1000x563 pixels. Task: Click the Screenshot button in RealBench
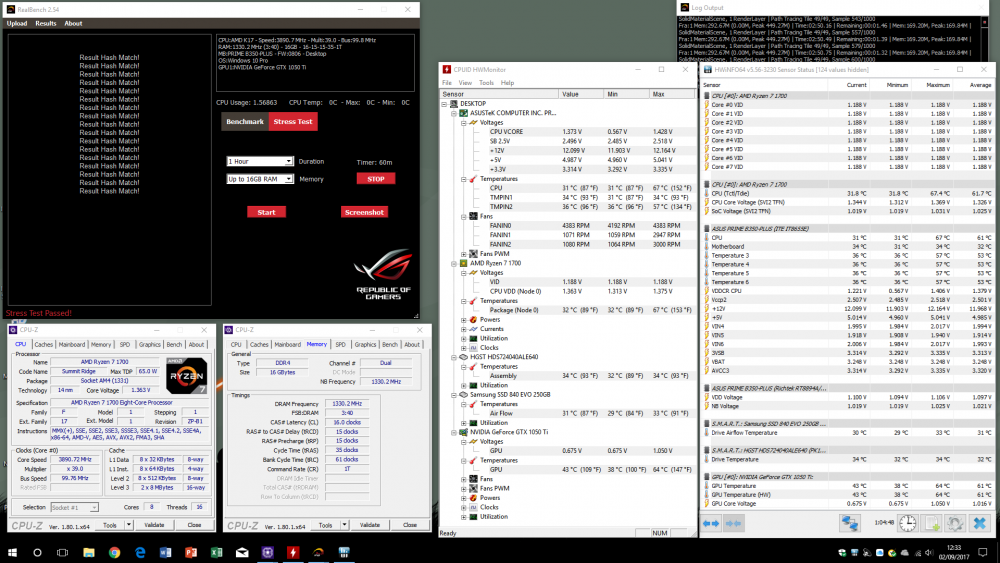pyautogui.click(x=363, y=212)
